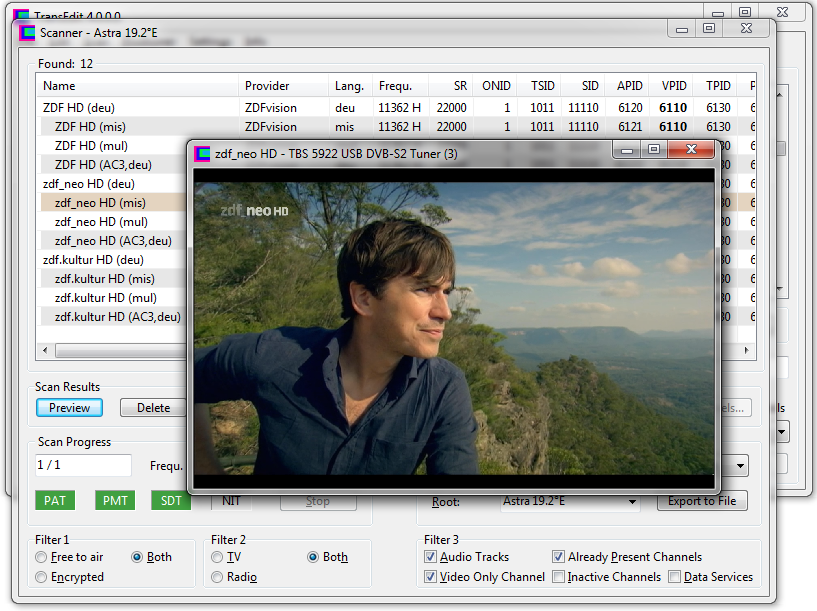Toggle Video Only Channel checkbox

click(x=430, y=577)
